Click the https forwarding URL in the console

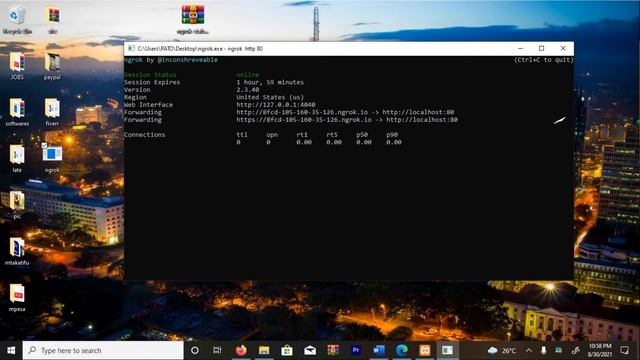point(304,120)
